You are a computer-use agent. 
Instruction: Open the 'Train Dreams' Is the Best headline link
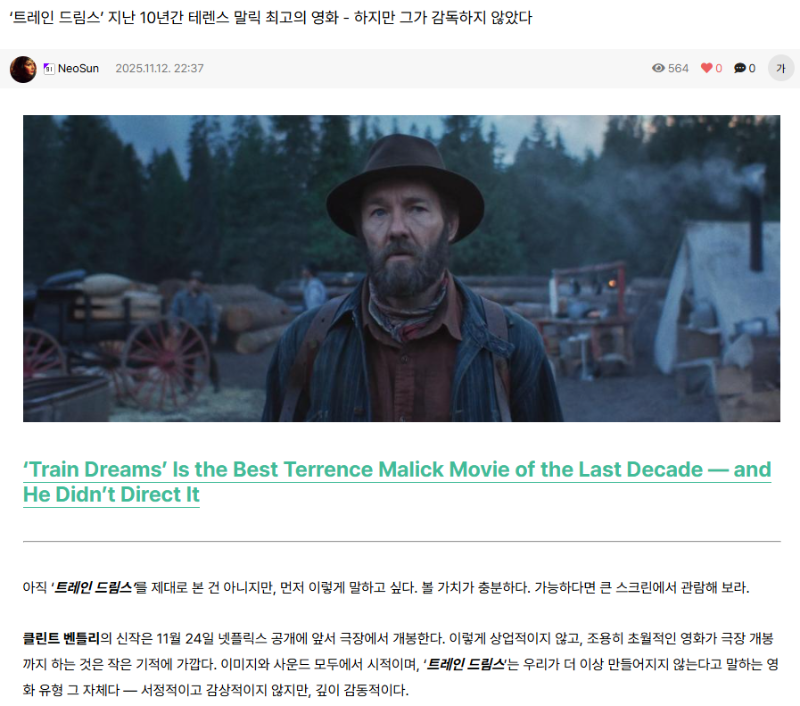click(397, 482)
